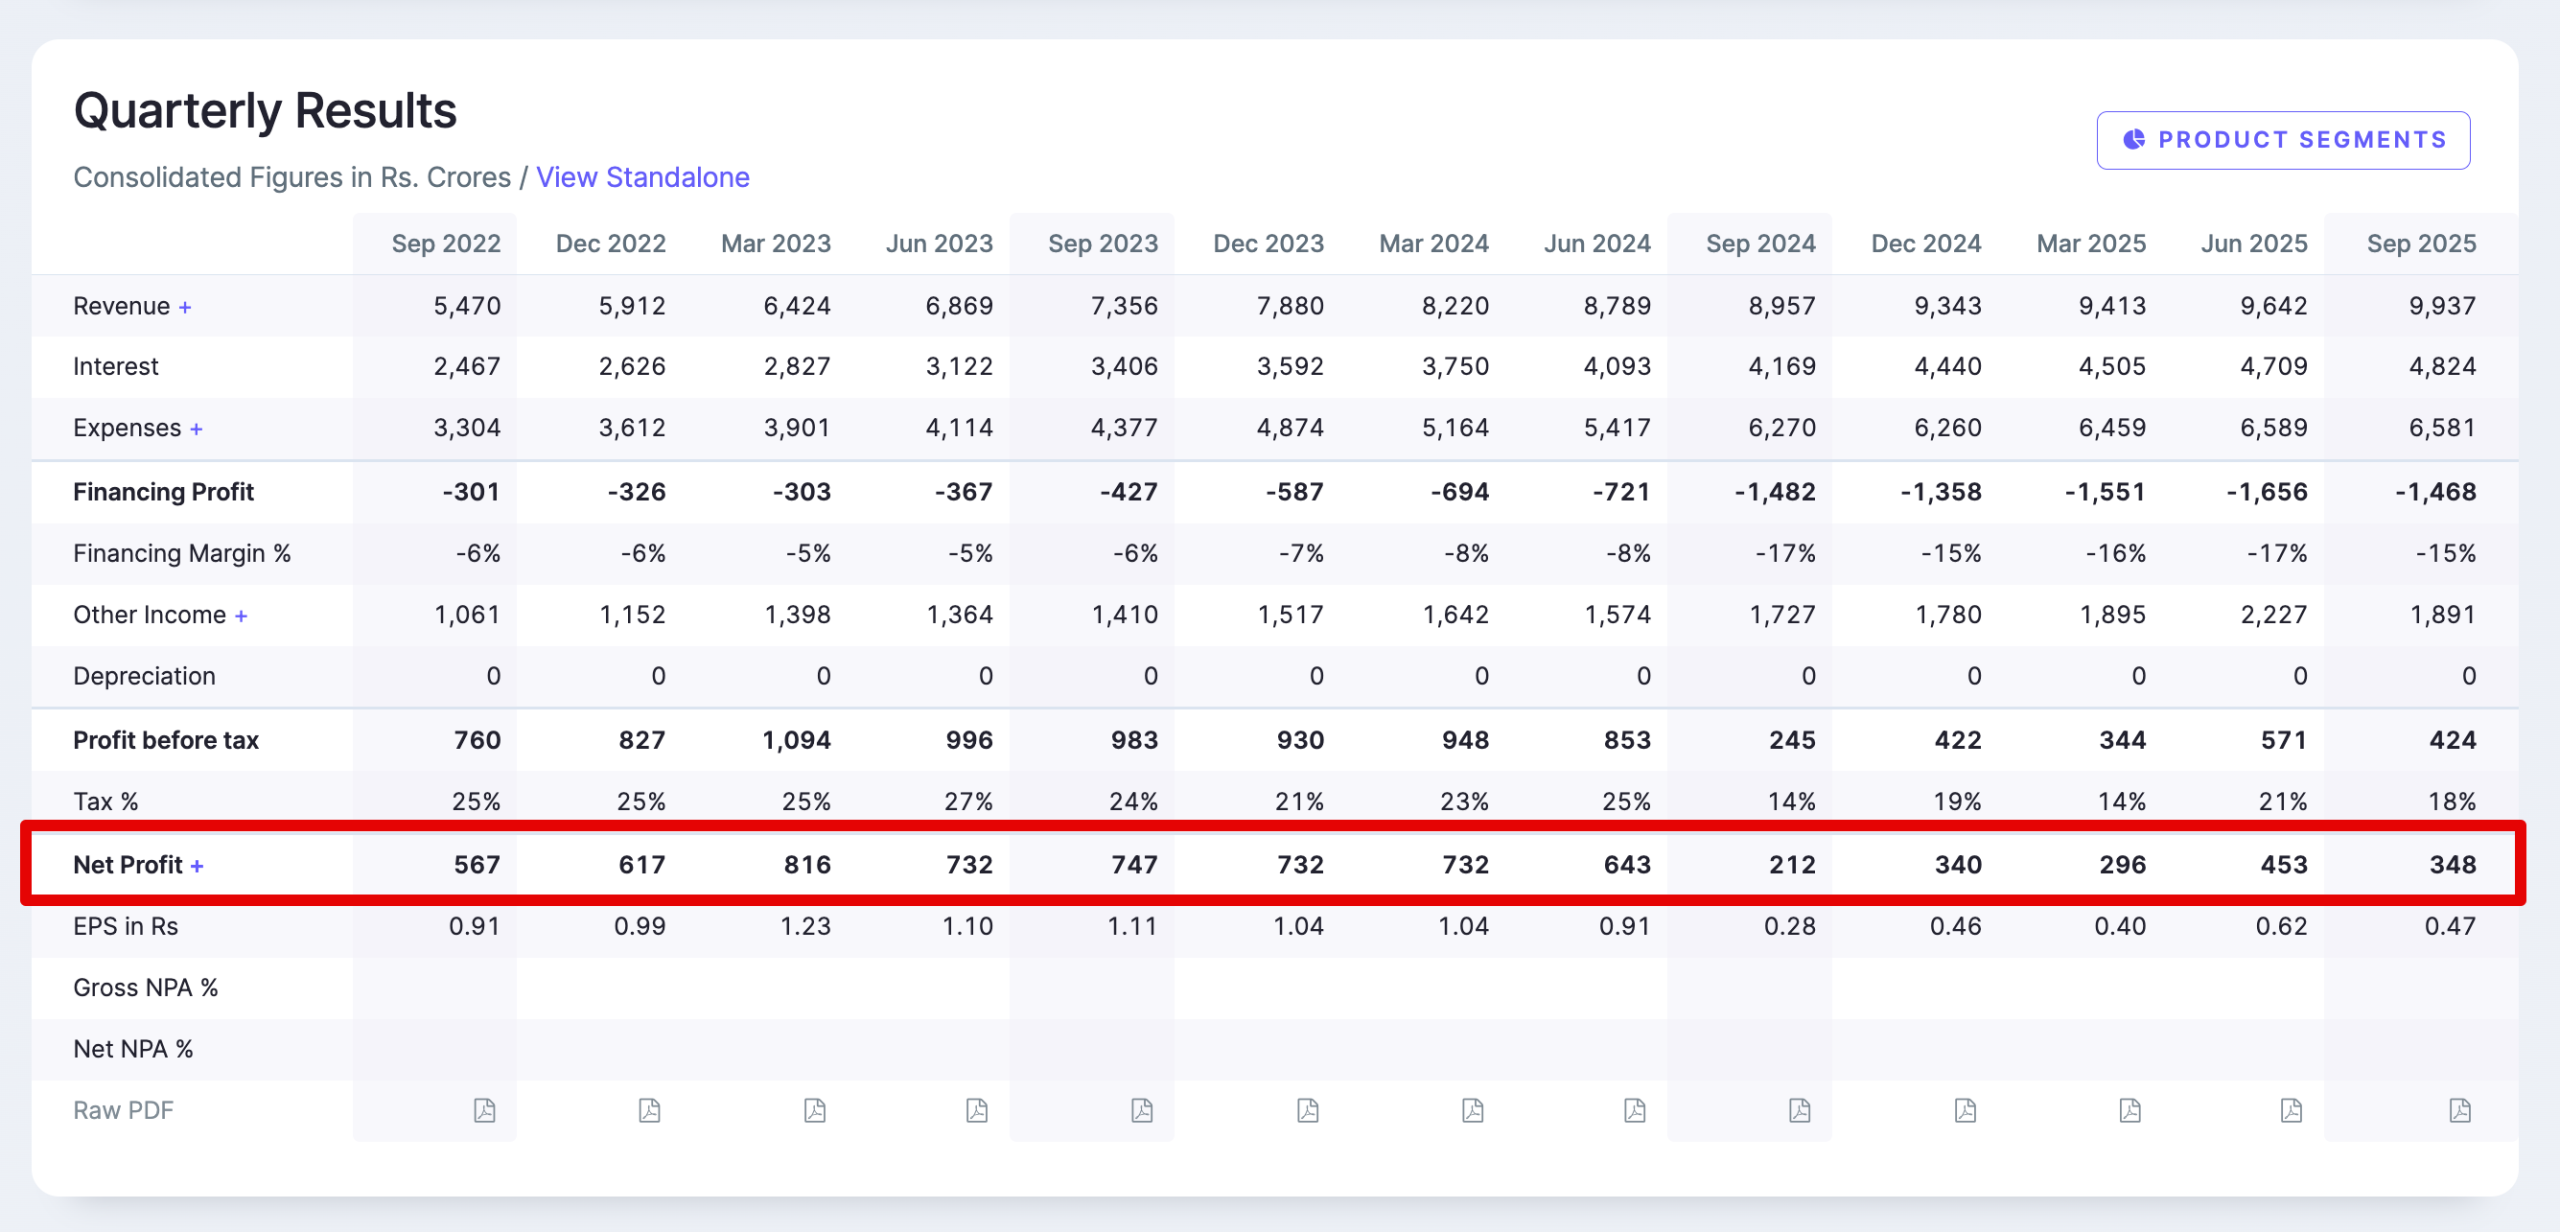Viewport: 2560px width, 1232px height.
Task: Download the Sep 2022 Raw PDF
Action: 485,1110
